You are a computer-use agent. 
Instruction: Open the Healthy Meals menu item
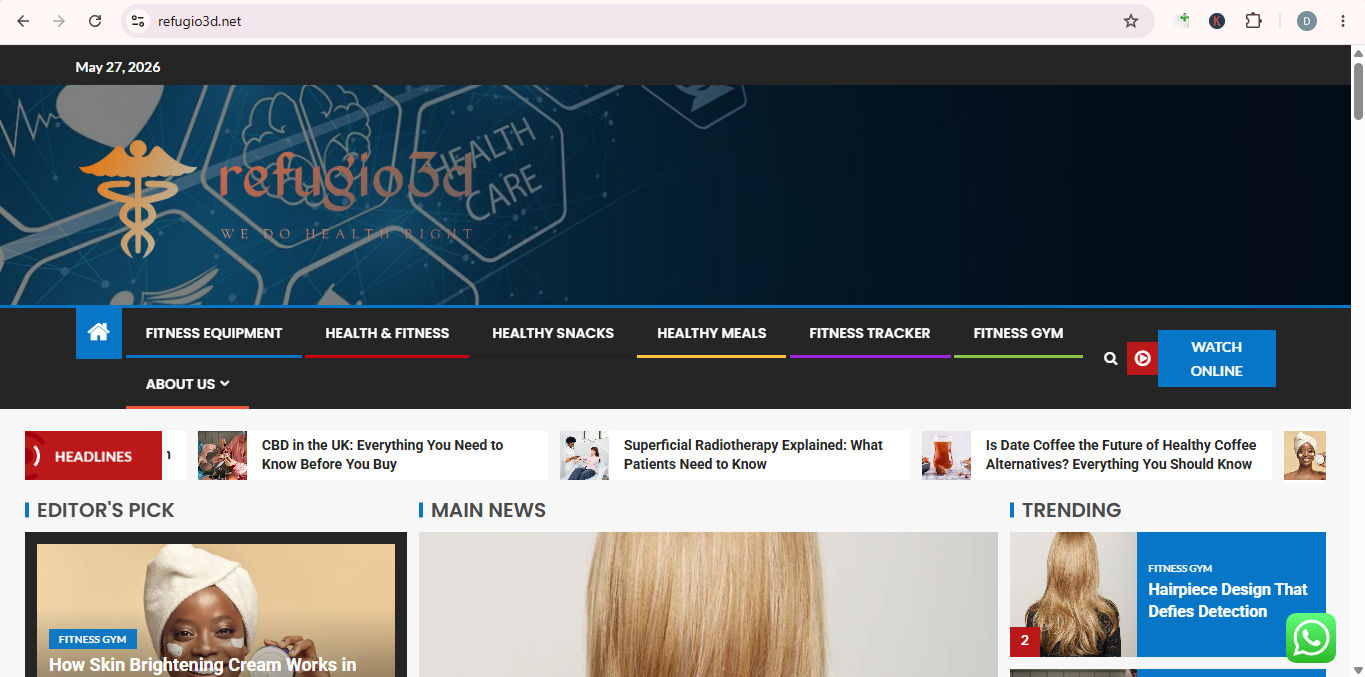pyautogui.click(x=711, y=333)
